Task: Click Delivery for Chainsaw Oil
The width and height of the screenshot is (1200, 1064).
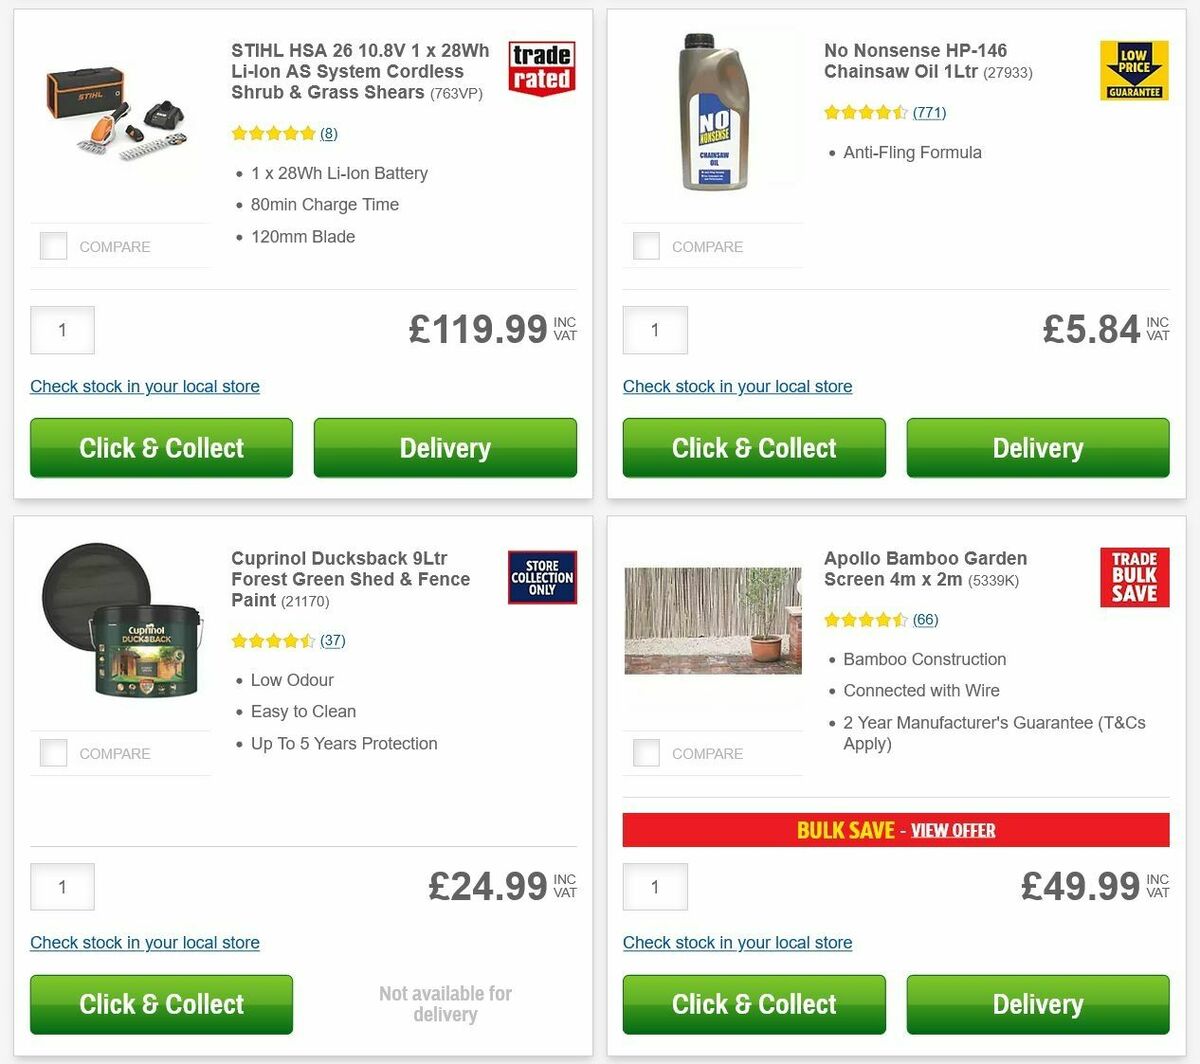Action: (1037, 447)
